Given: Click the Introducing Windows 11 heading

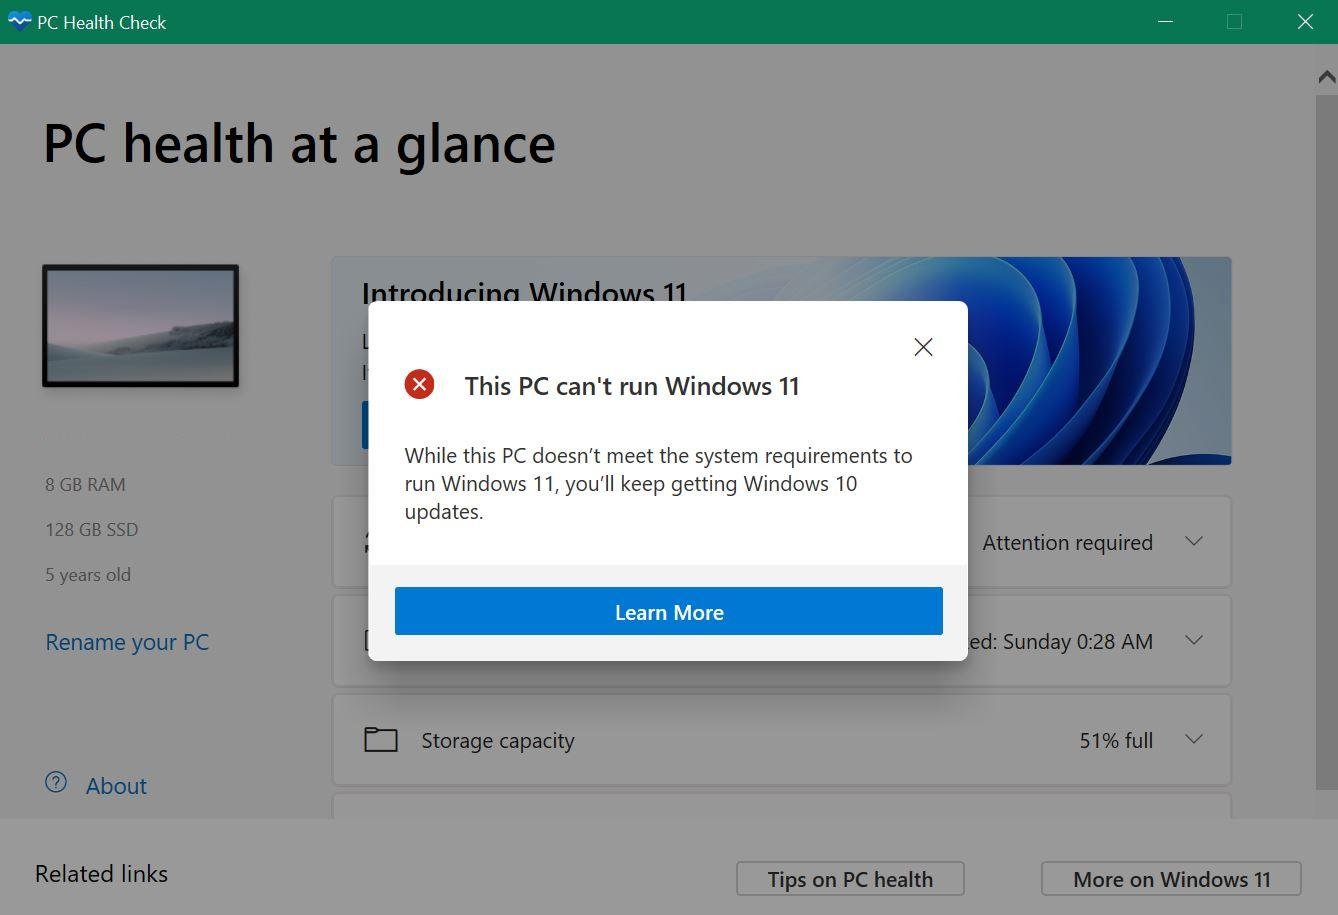Looking at the screenshot, I should (524, 292).
